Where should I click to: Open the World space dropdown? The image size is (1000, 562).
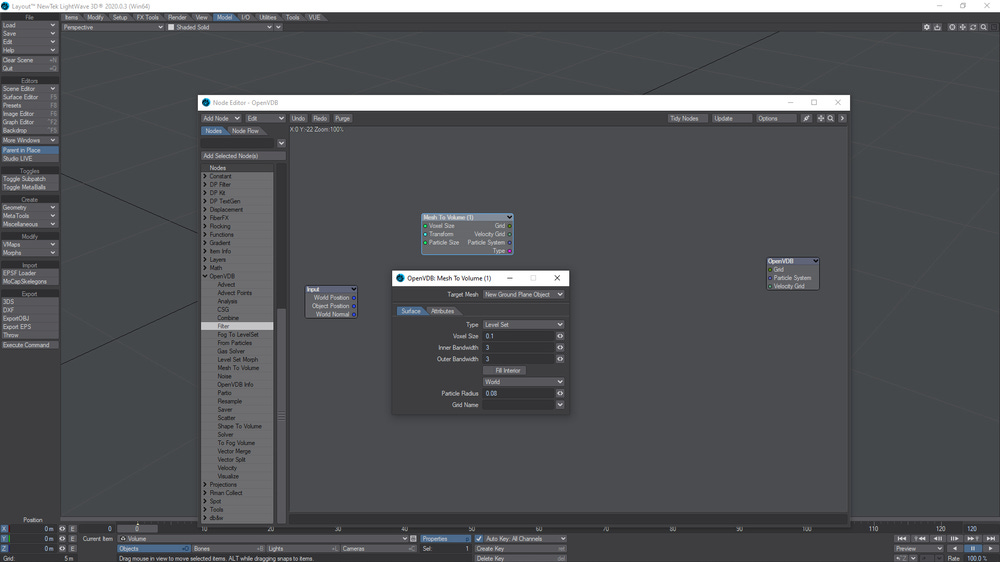click(x=524, y=382)
